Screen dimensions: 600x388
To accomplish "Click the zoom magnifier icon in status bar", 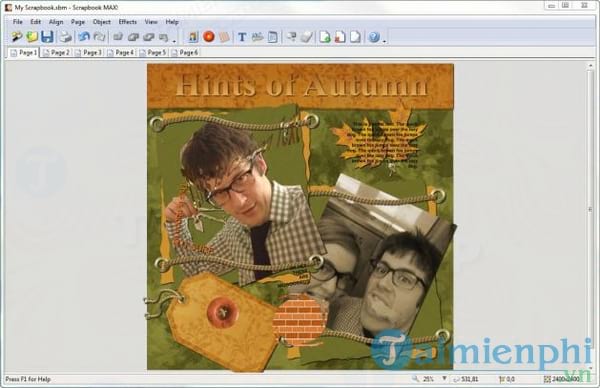I will coord(415,379).
